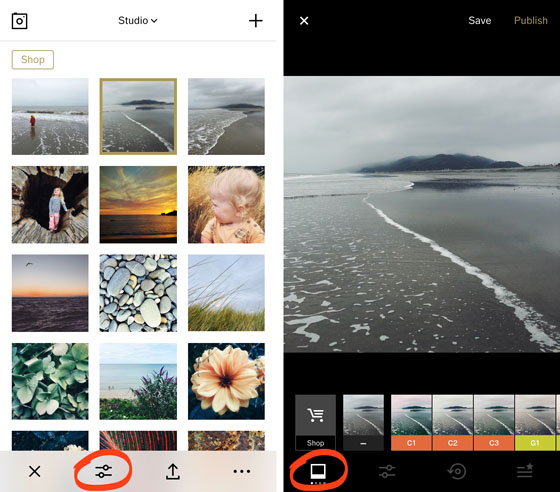
Task: Tap the edit sliders icon in Studio toolbar
Action: tap(104, 471)
